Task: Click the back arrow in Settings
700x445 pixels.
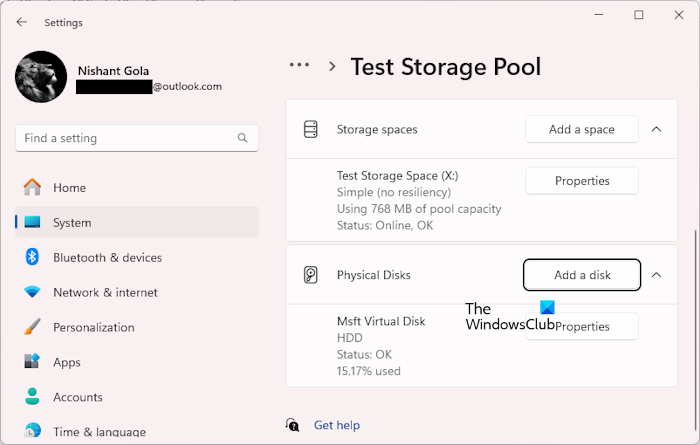Action: [22, 22]
